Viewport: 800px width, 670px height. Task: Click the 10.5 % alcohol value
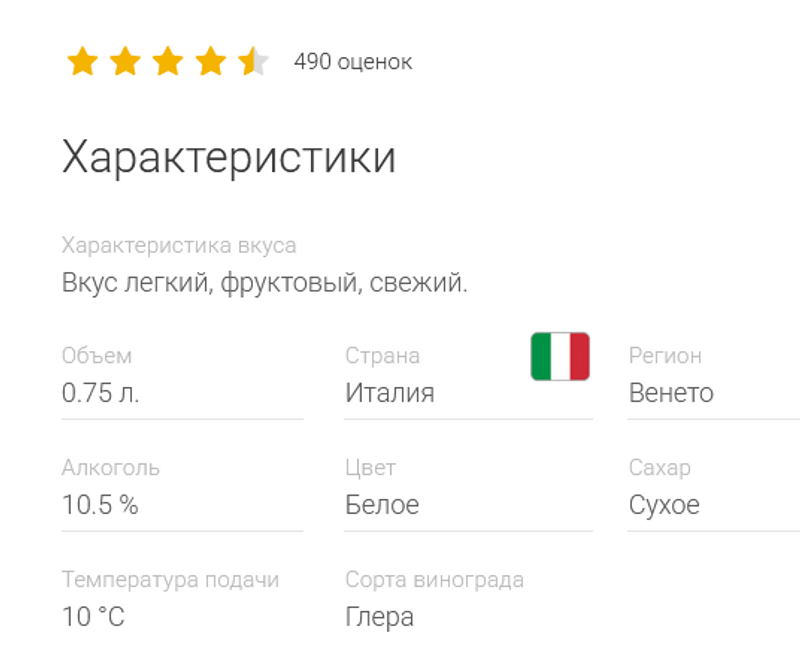(100, 505)
